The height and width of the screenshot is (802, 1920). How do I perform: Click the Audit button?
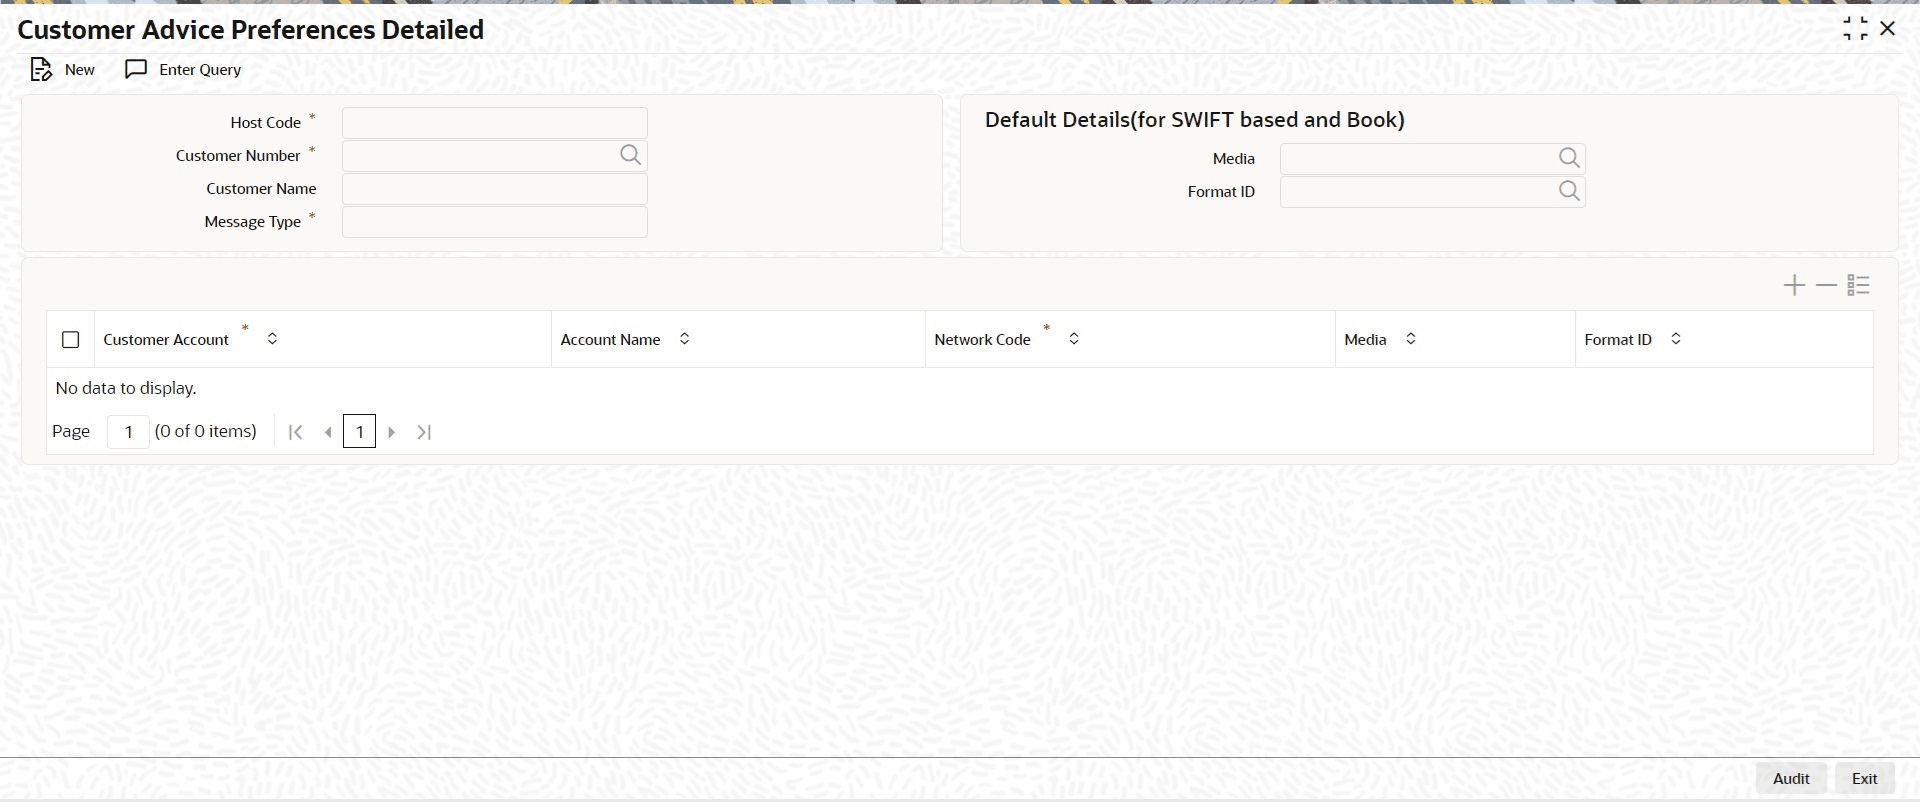coord(1791,778)
